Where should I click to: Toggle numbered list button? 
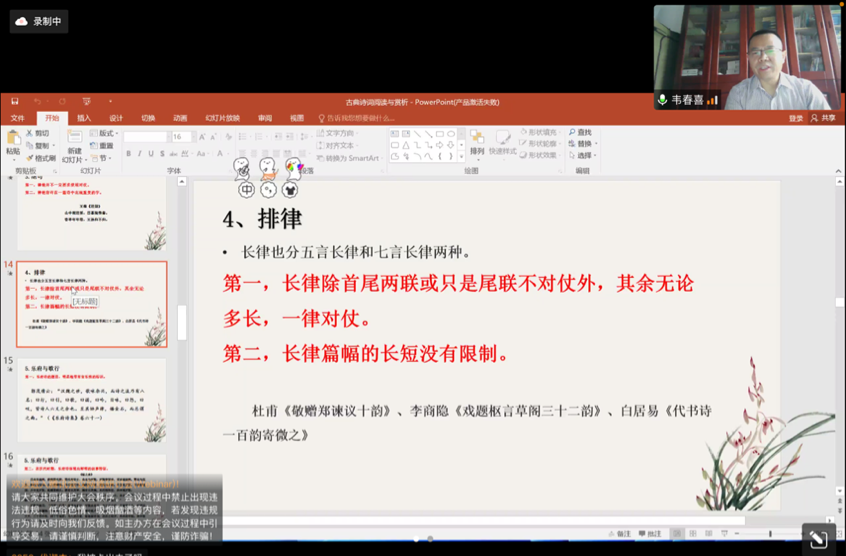coord(260,136)
